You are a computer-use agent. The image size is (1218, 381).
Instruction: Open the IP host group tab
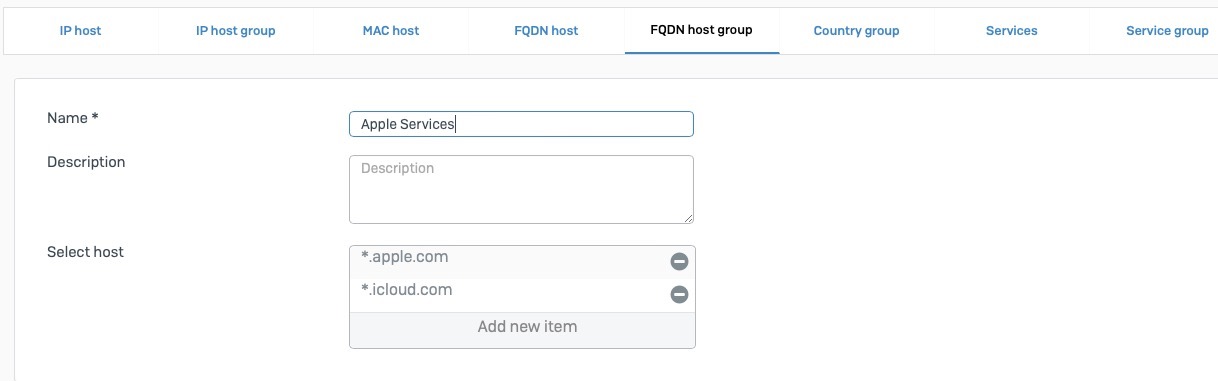pos(235,31)
